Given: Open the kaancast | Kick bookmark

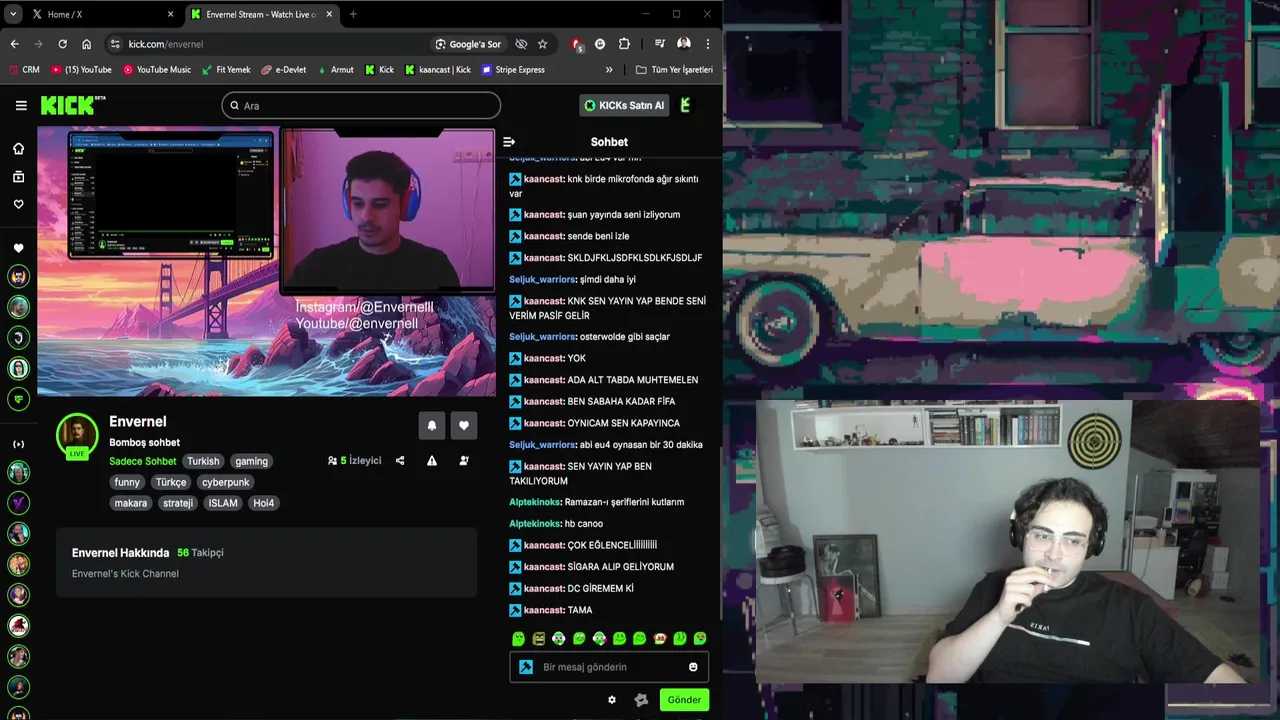Looking at the screenshot, I should point(438,70).
